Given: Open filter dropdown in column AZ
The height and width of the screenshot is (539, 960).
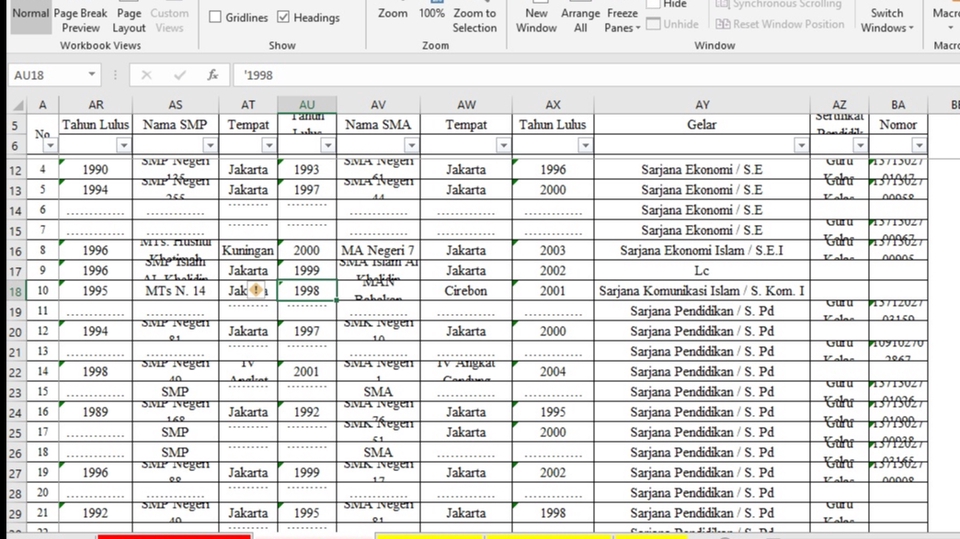Looking at the screenshot, I should coord(860,145).
